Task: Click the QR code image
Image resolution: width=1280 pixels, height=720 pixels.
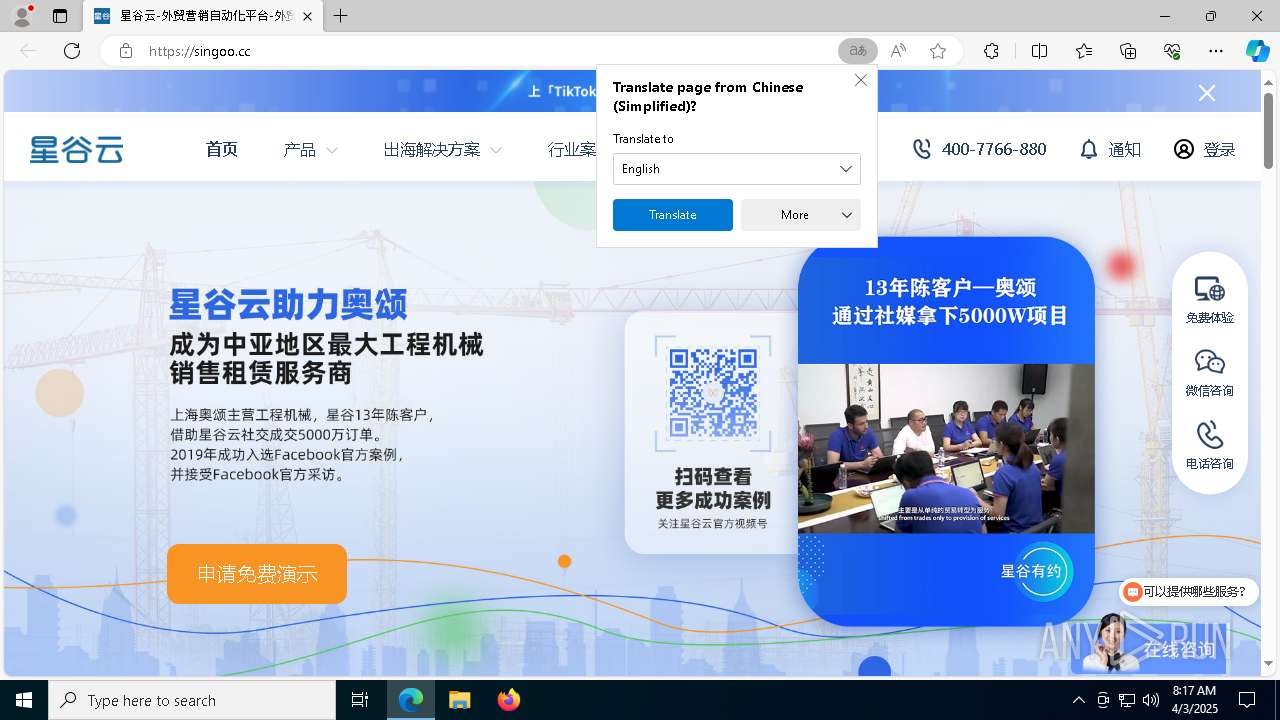Action: (713, 393)
